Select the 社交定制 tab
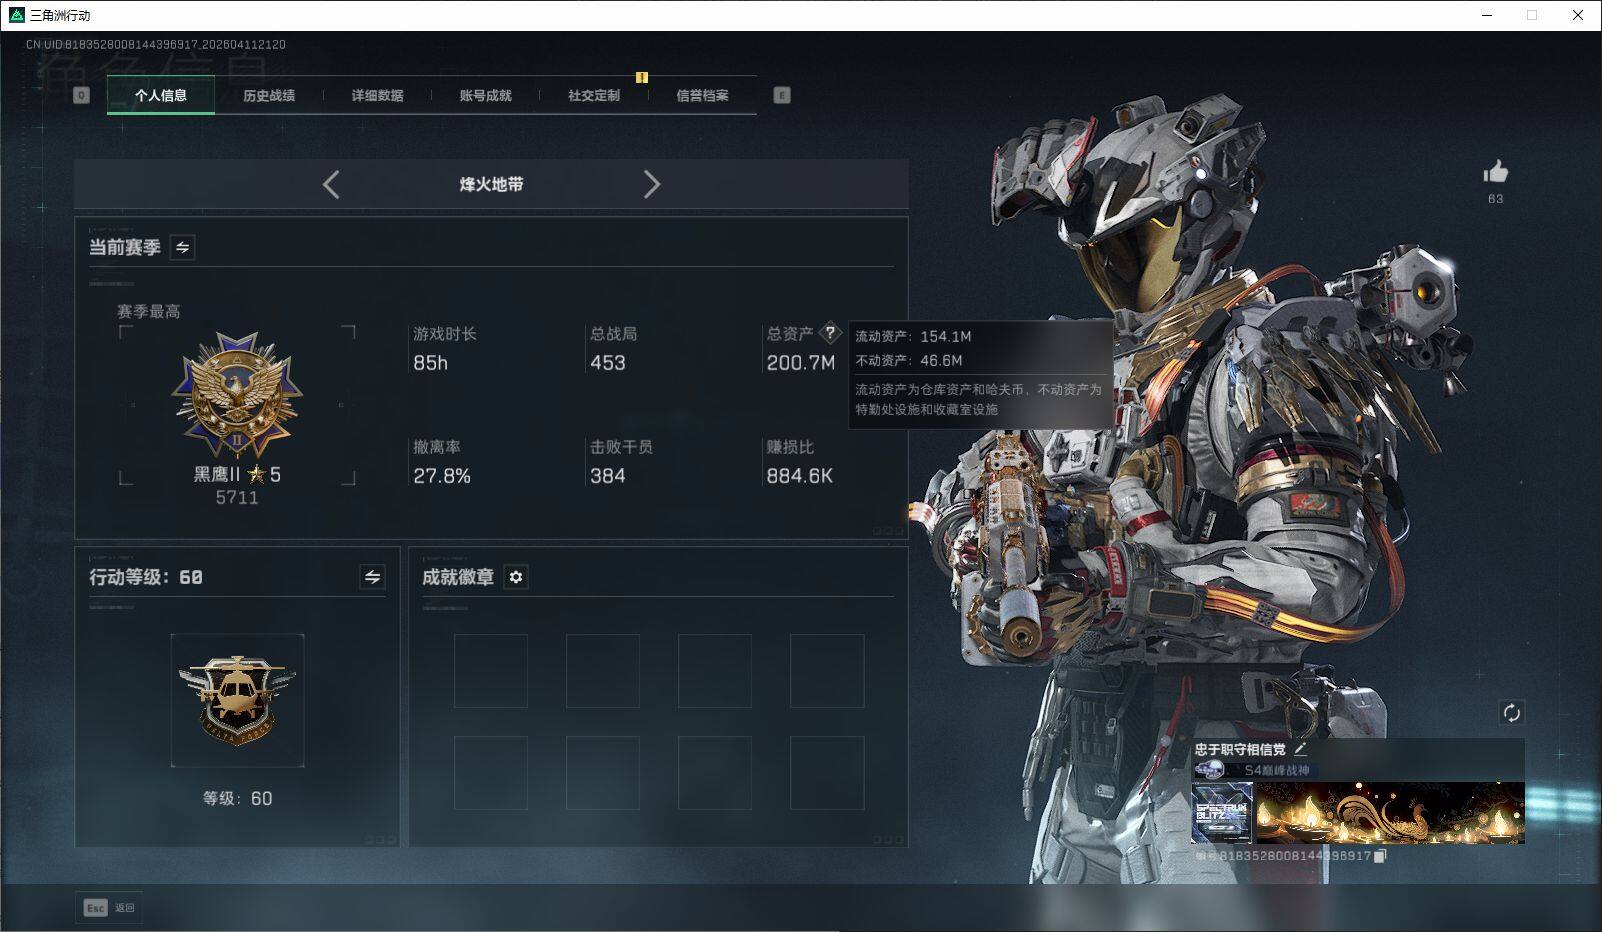 (594, 95)
